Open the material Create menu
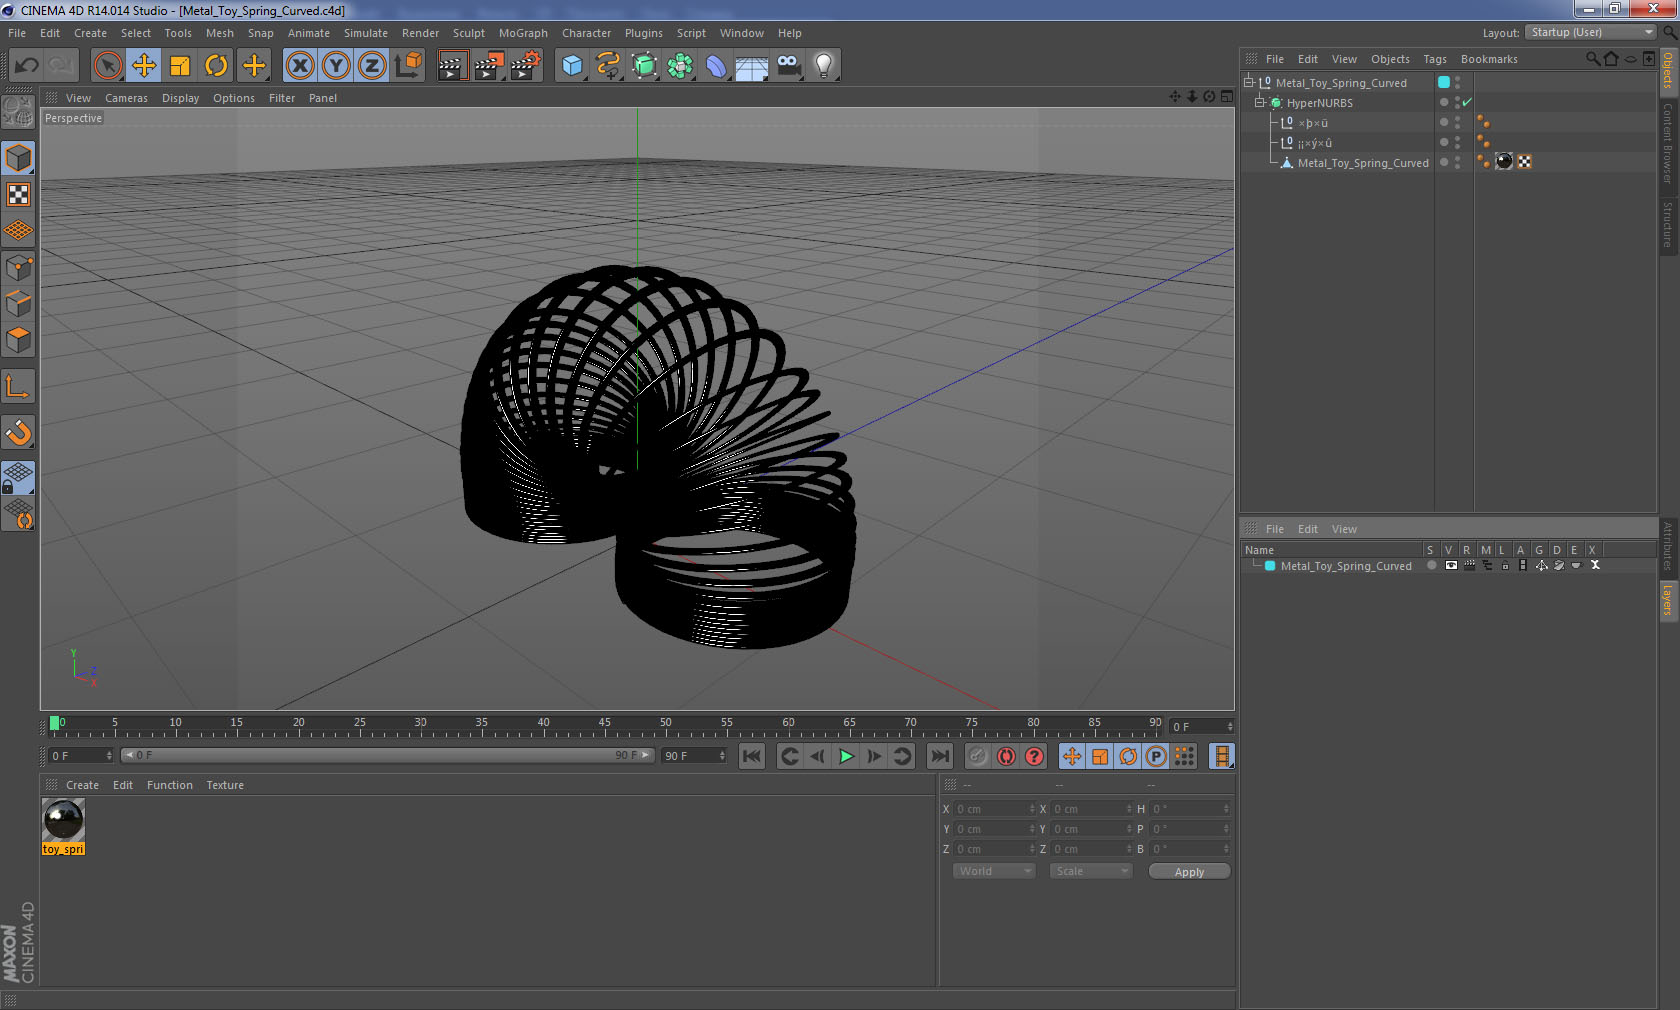This screenshot has width=1680, height=1010. click(x=82, y=785)
